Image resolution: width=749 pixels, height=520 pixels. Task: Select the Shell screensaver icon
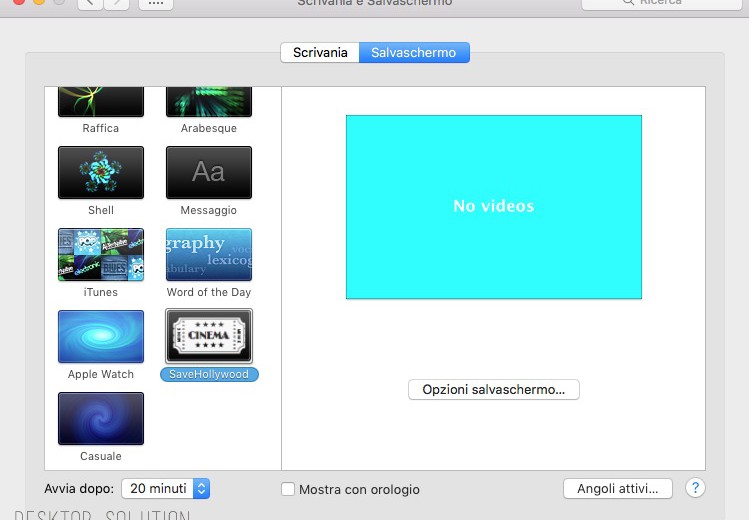point(100,172)
